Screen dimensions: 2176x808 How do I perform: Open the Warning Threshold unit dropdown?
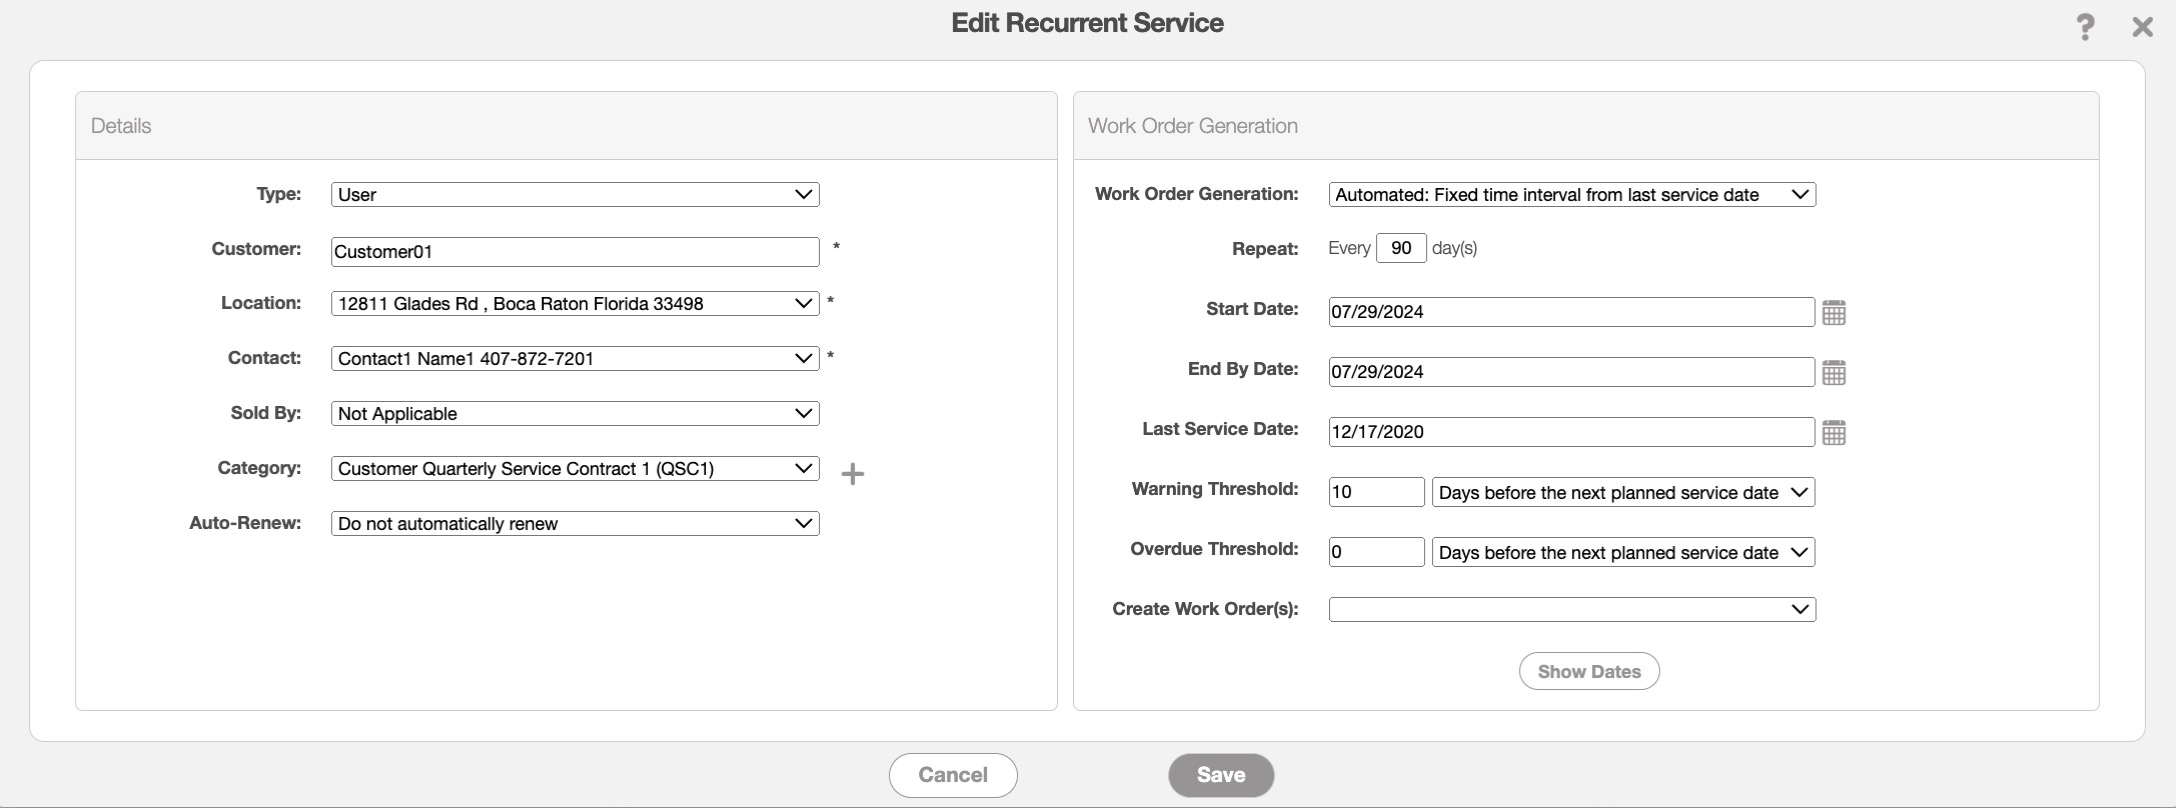pyautogui.click(x=1622, y=493)
